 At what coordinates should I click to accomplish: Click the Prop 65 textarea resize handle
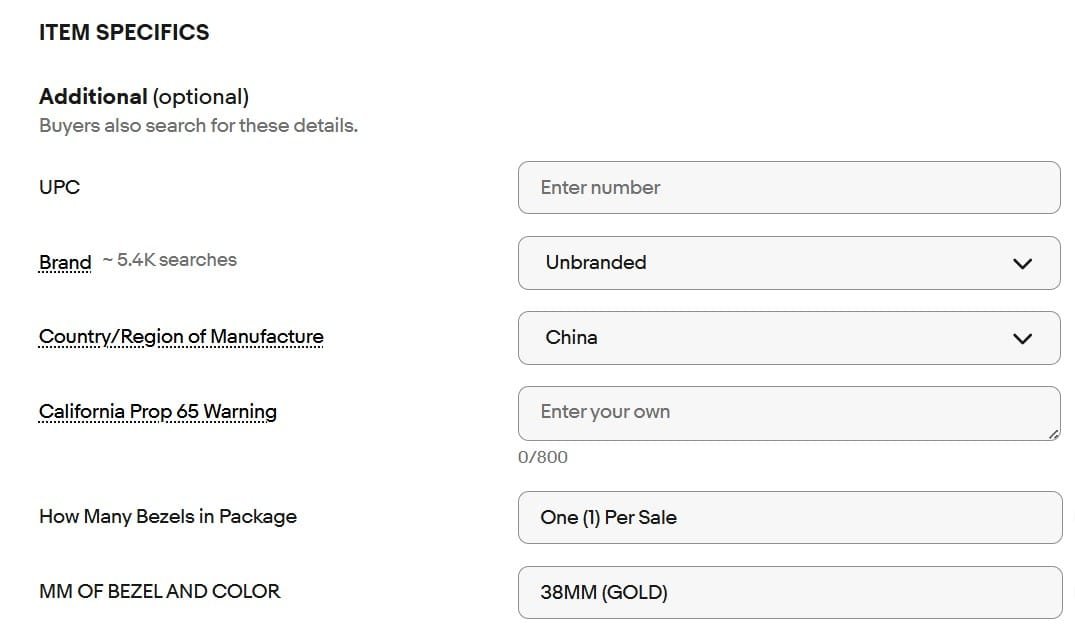(x=1053, y=434)
